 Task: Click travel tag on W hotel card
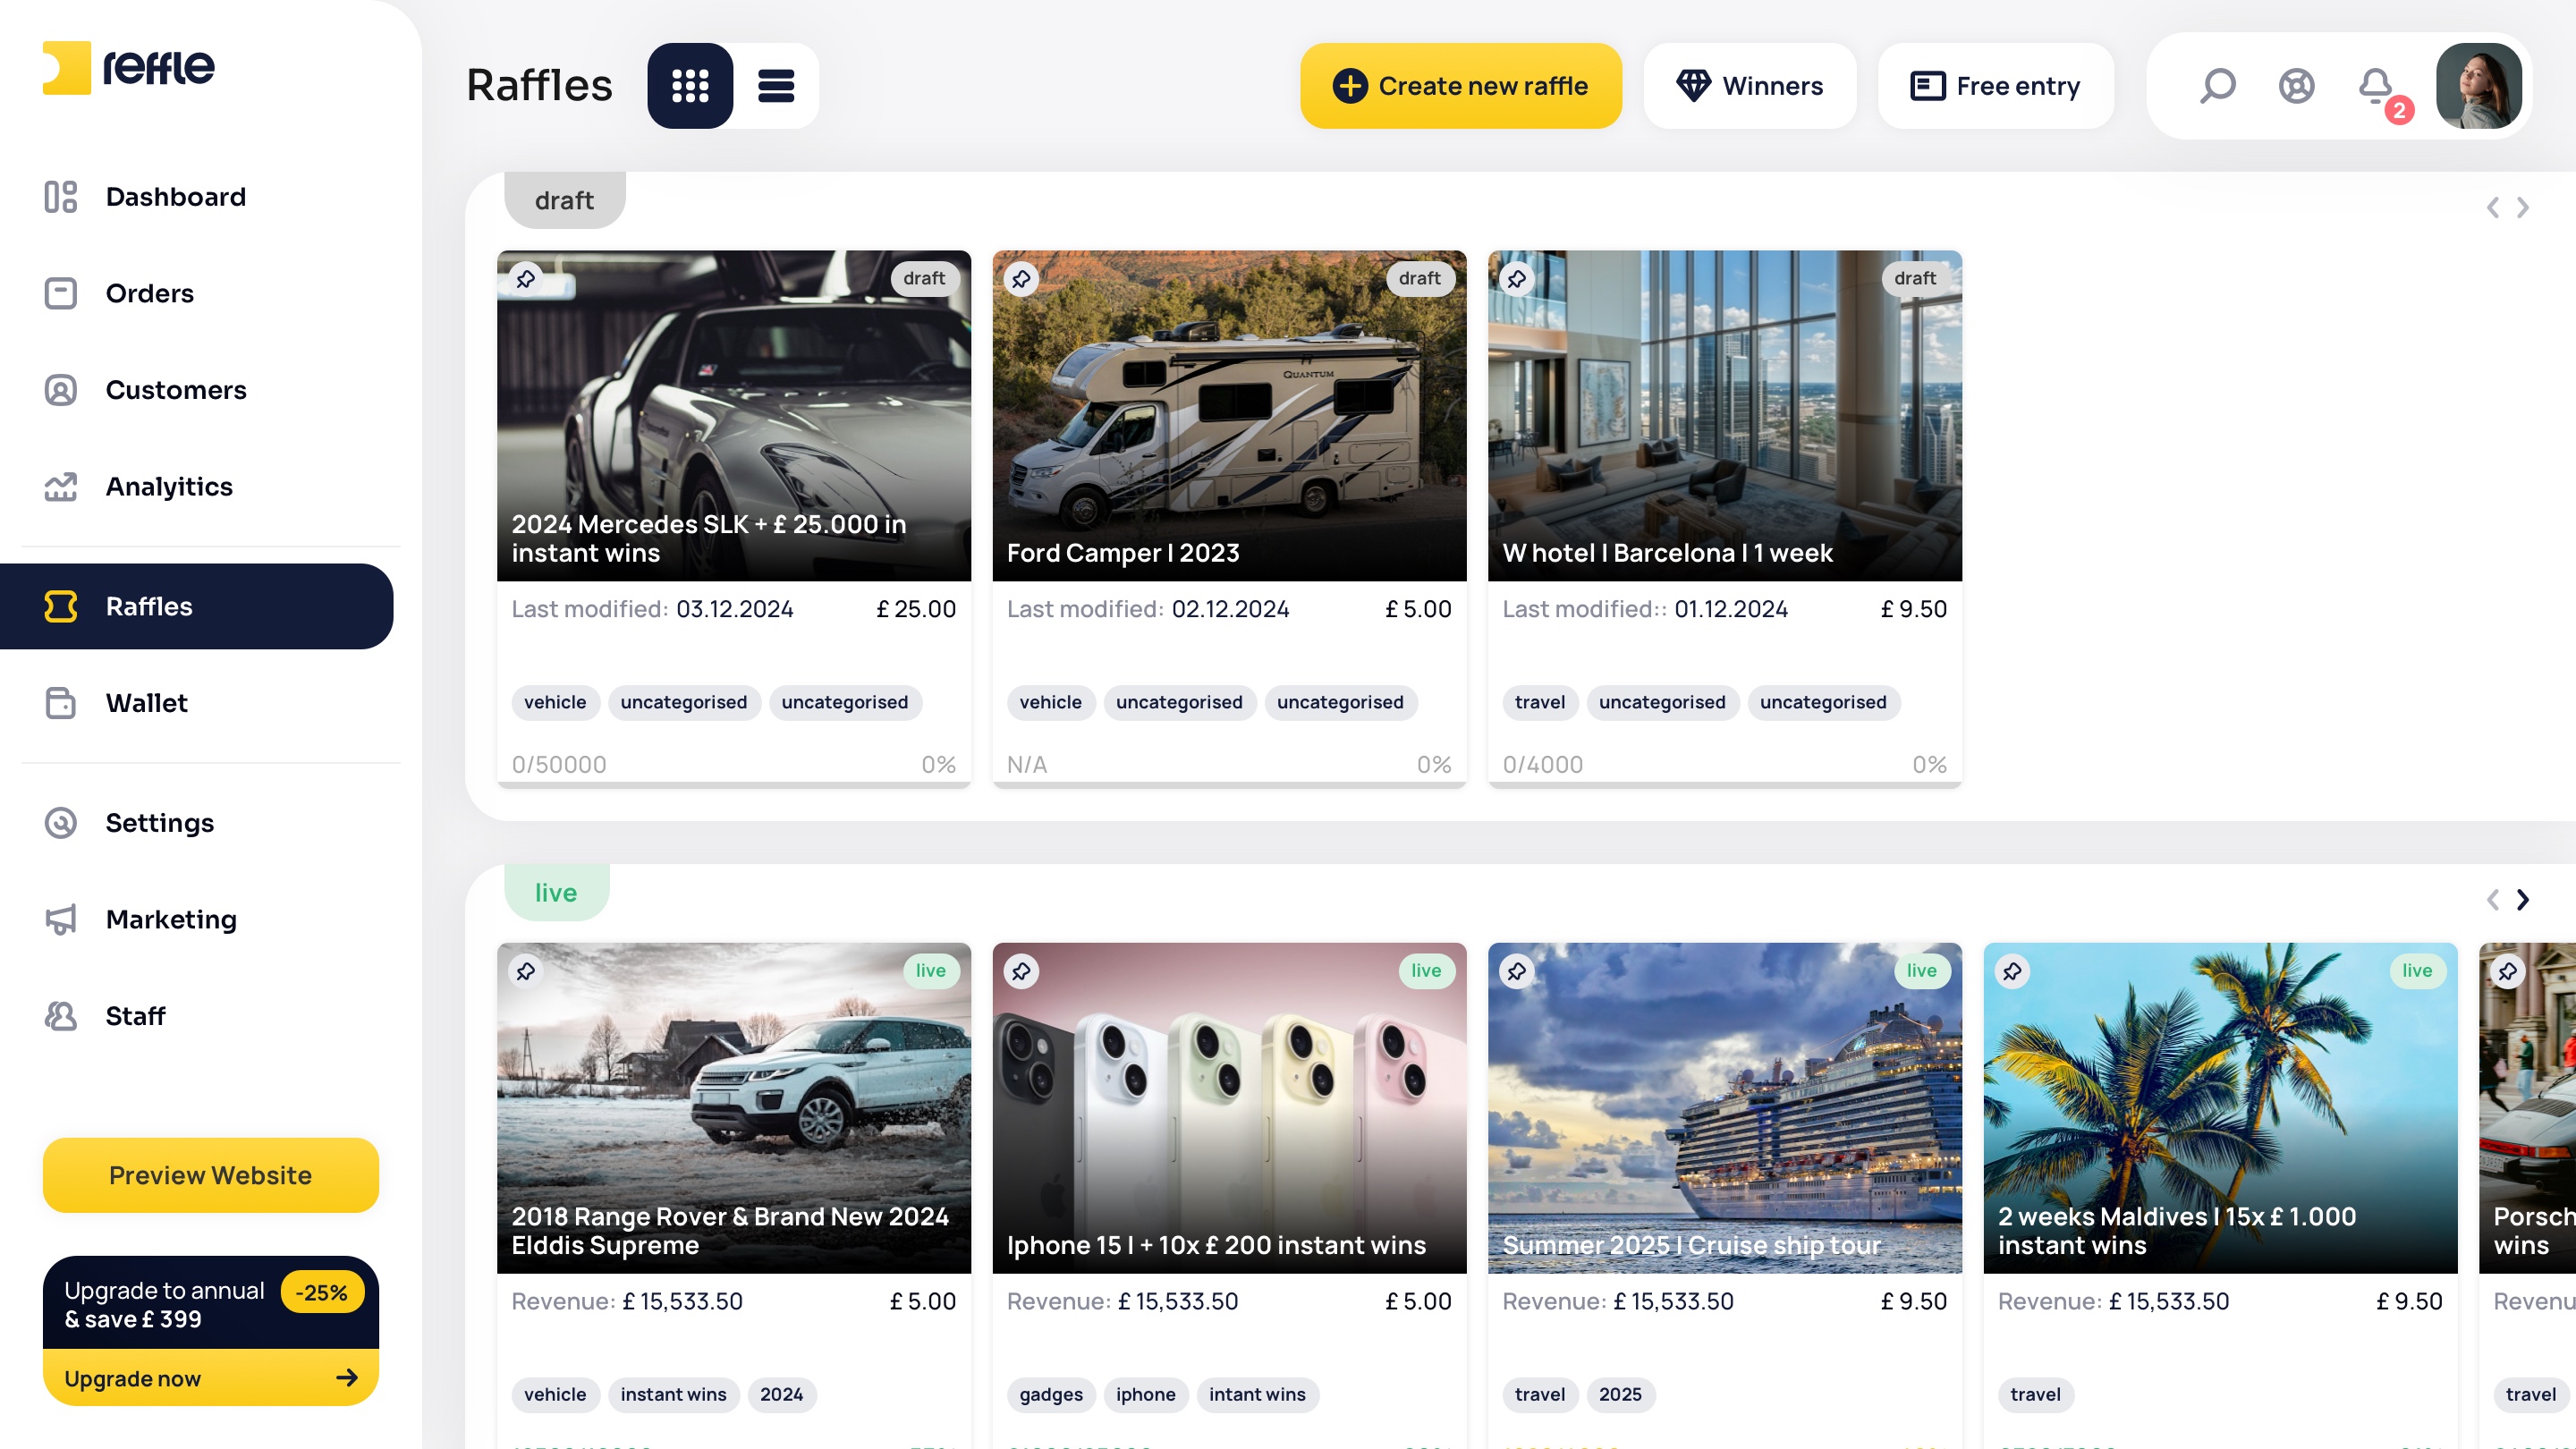click(x=1540, y=702)
